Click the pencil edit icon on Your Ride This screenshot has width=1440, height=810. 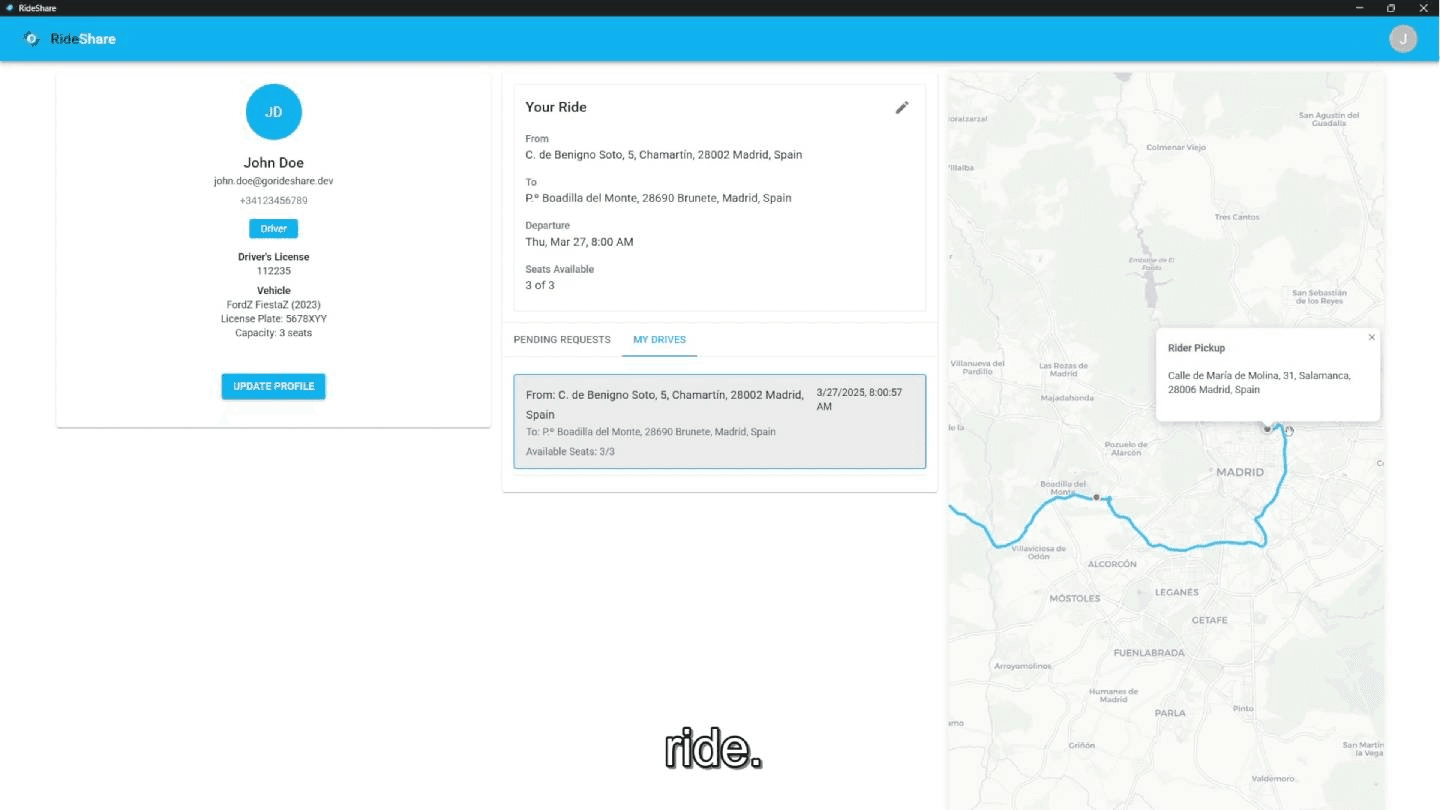[902, 107]
